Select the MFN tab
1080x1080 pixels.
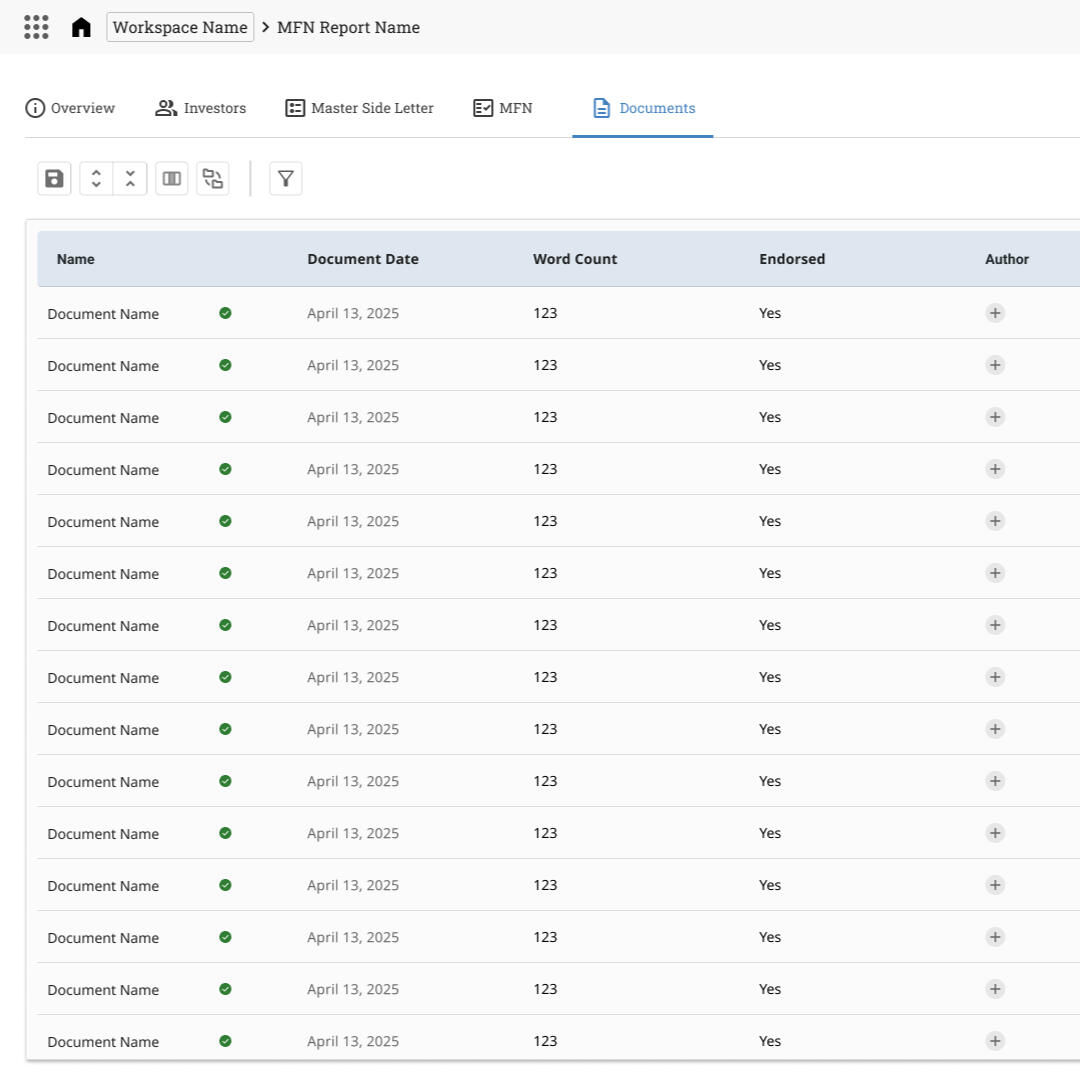coord(503,108)
